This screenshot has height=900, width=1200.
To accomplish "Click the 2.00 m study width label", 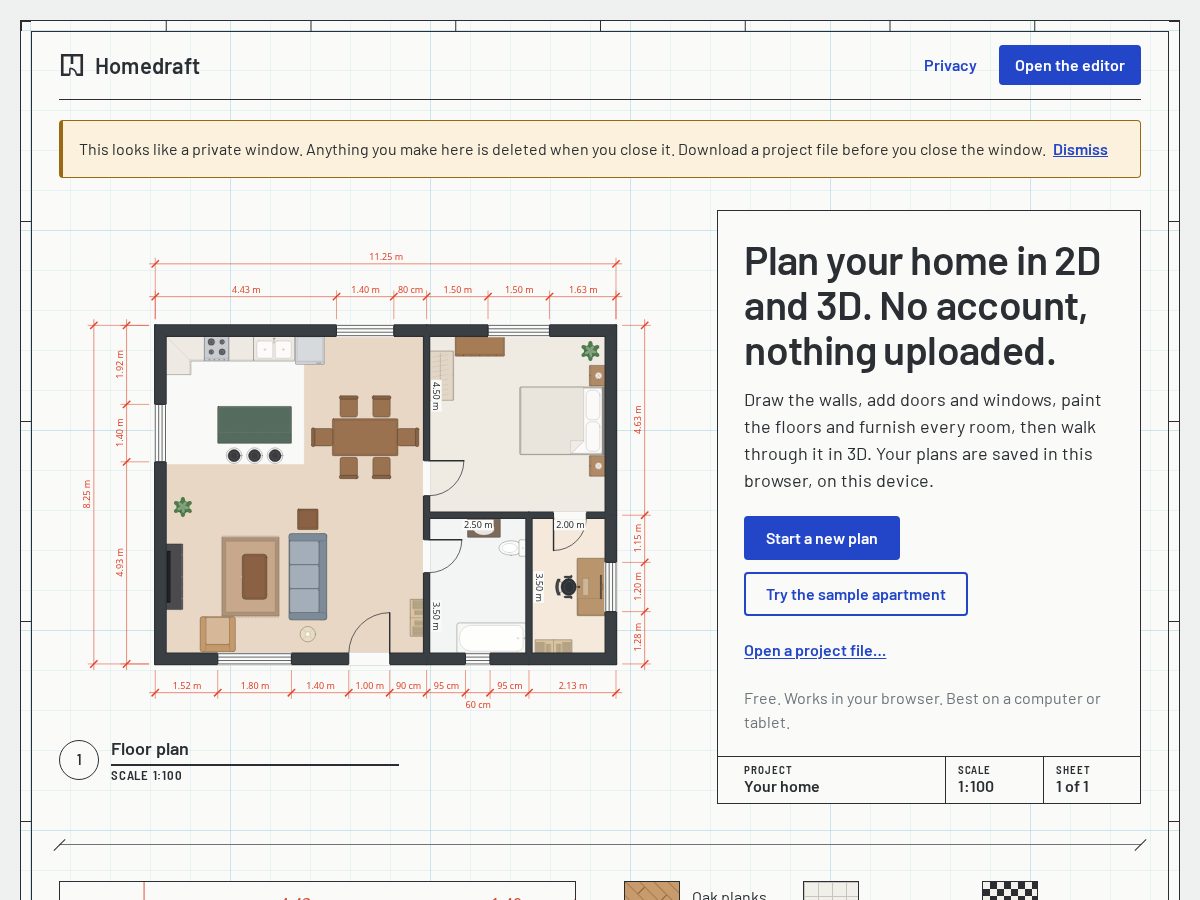I will 570,525.
